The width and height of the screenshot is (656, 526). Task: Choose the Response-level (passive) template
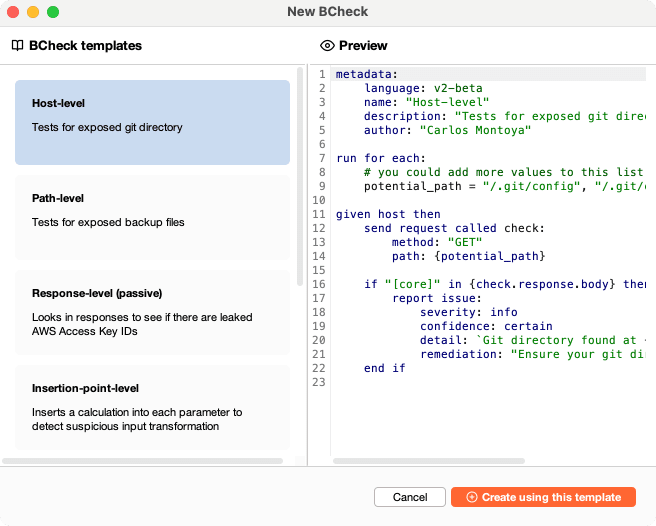coord(152,311)
